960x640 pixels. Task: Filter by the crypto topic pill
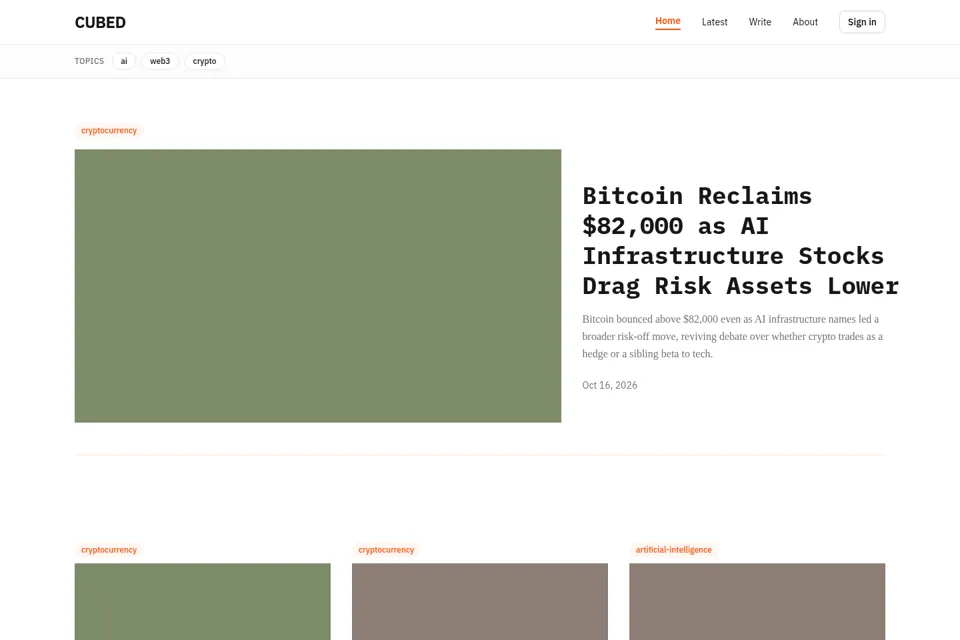pos(204,61)
